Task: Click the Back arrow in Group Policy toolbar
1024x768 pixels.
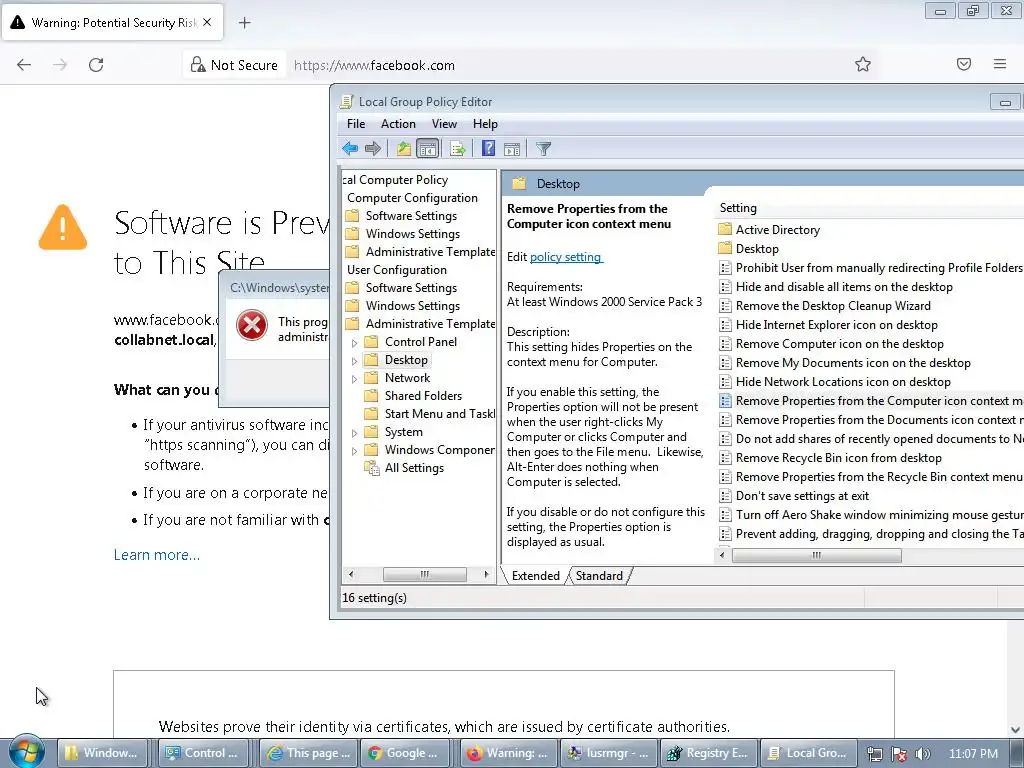Action: pos(350,149)
